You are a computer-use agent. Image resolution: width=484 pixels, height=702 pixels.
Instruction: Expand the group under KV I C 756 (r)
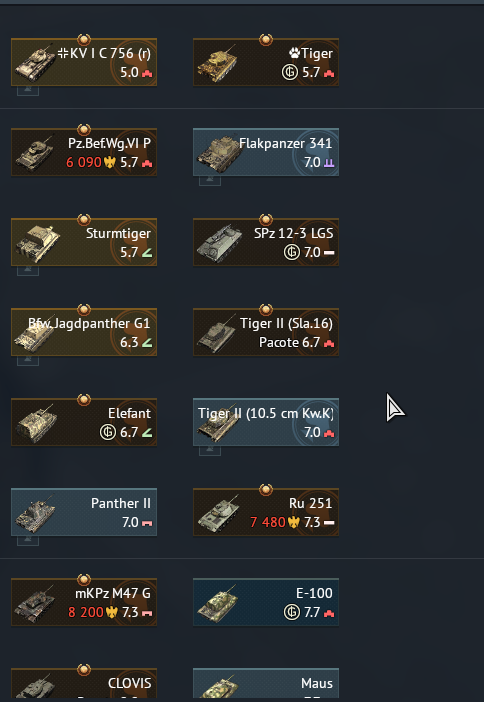pos(28,90)
